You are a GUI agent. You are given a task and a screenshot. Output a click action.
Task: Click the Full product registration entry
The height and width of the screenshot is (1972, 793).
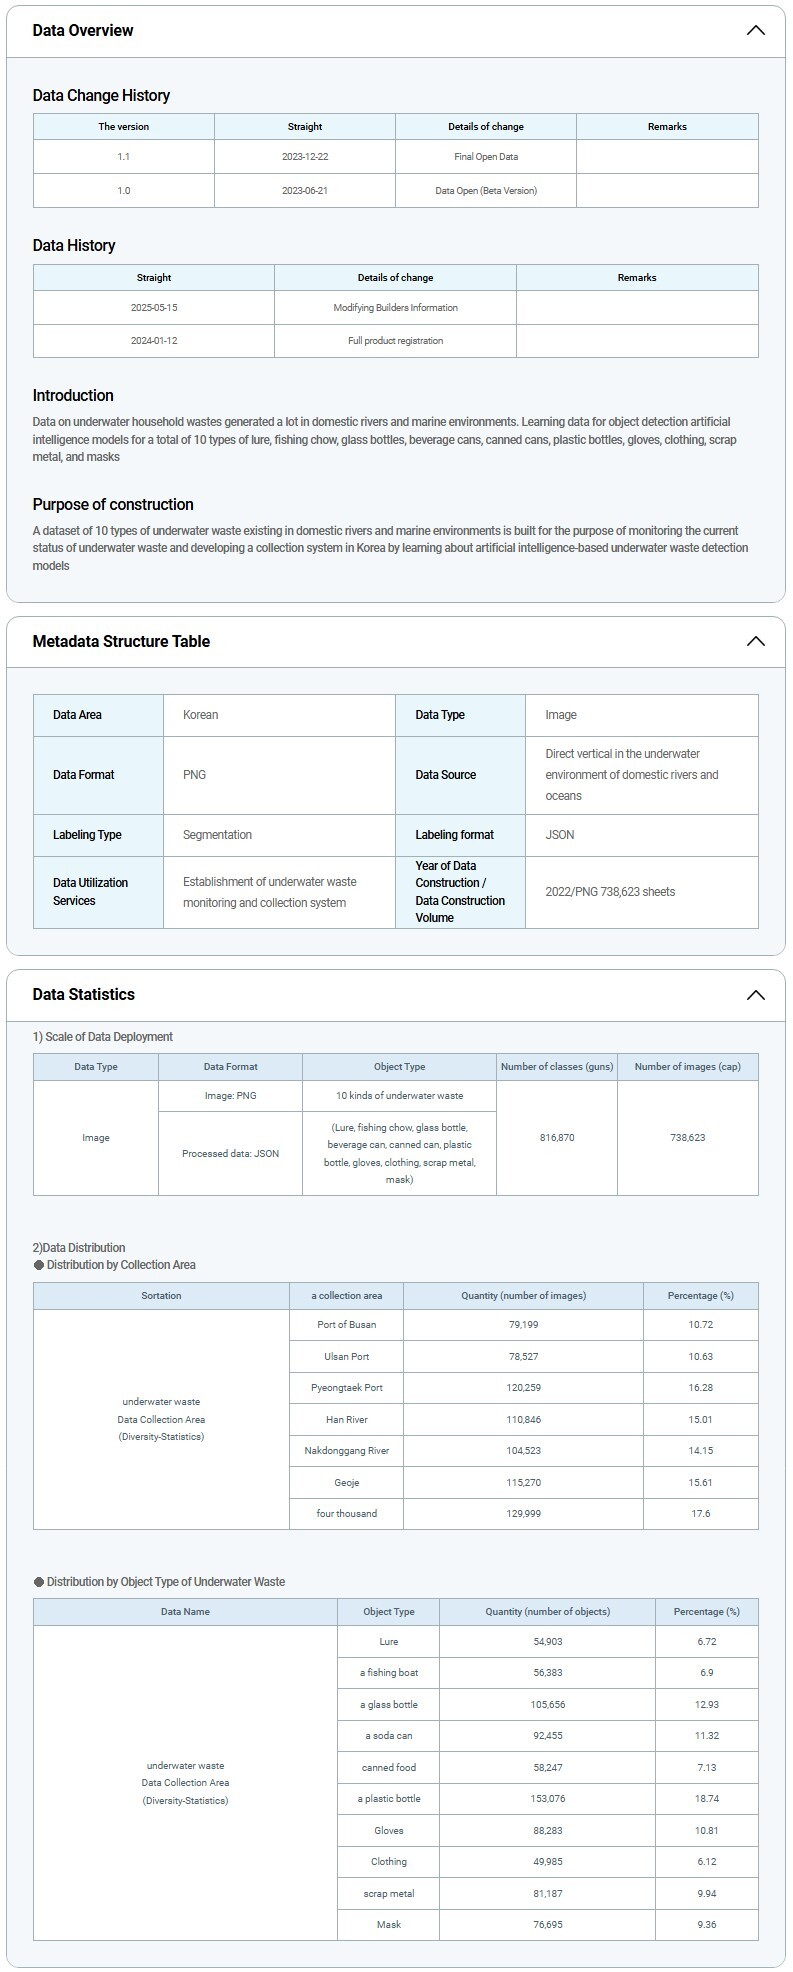(395, 340)
